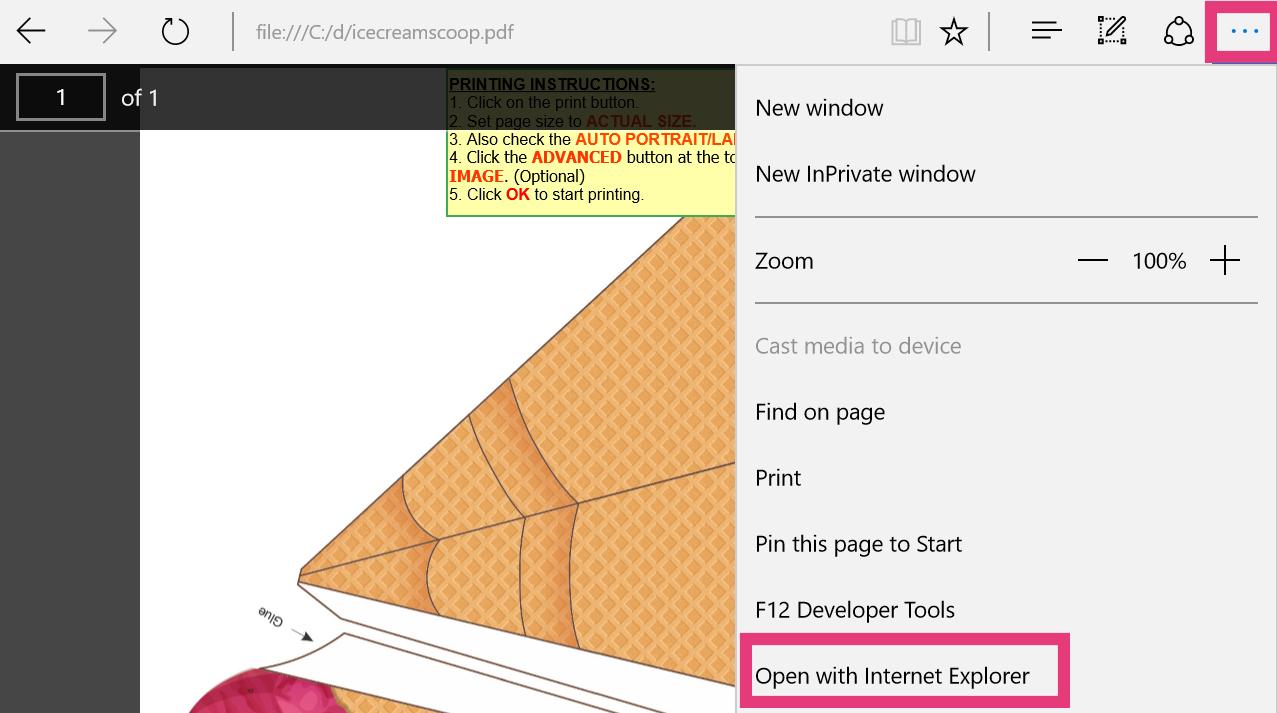Viewport: 1277px width, 713px height.
Task: Decrease zoom with the minus button
Action: [x=1093, y=261]
